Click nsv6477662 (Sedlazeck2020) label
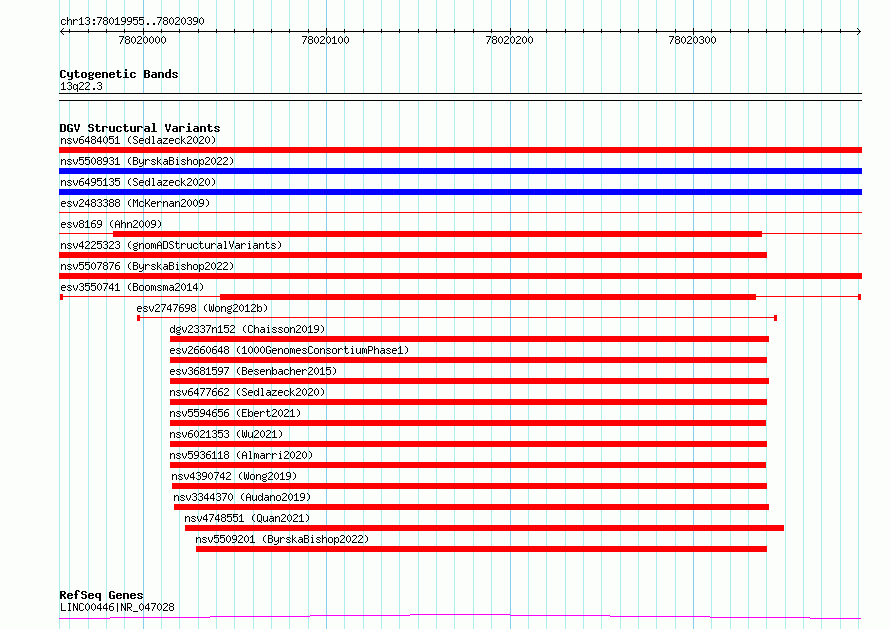Screen dimensions: 890x629 point(247,392)
